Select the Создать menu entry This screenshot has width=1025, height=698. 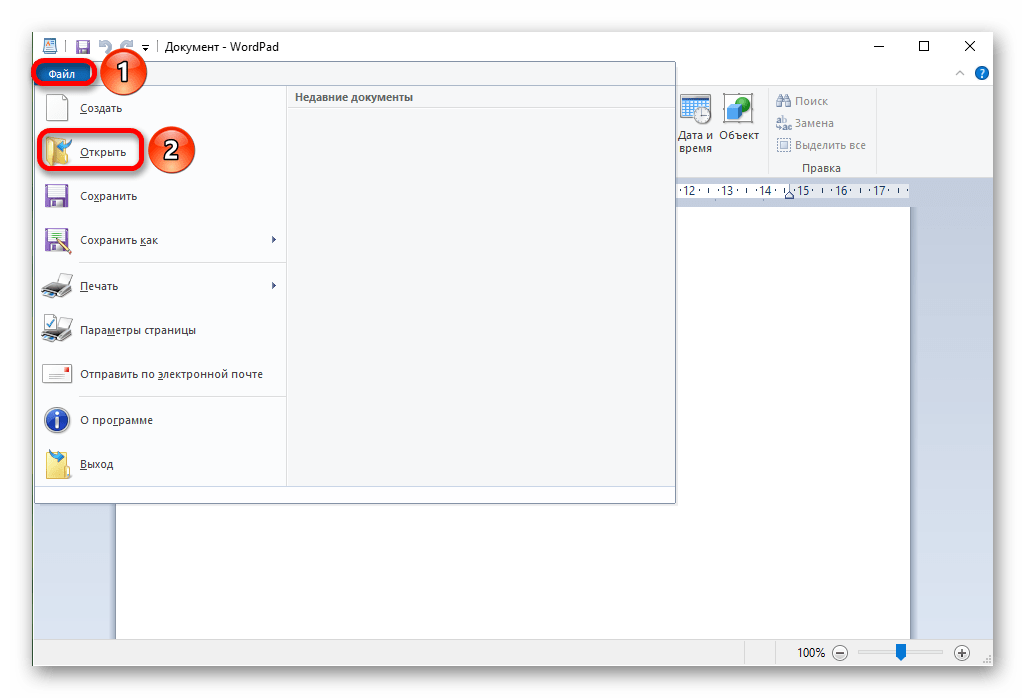(101, 108)
